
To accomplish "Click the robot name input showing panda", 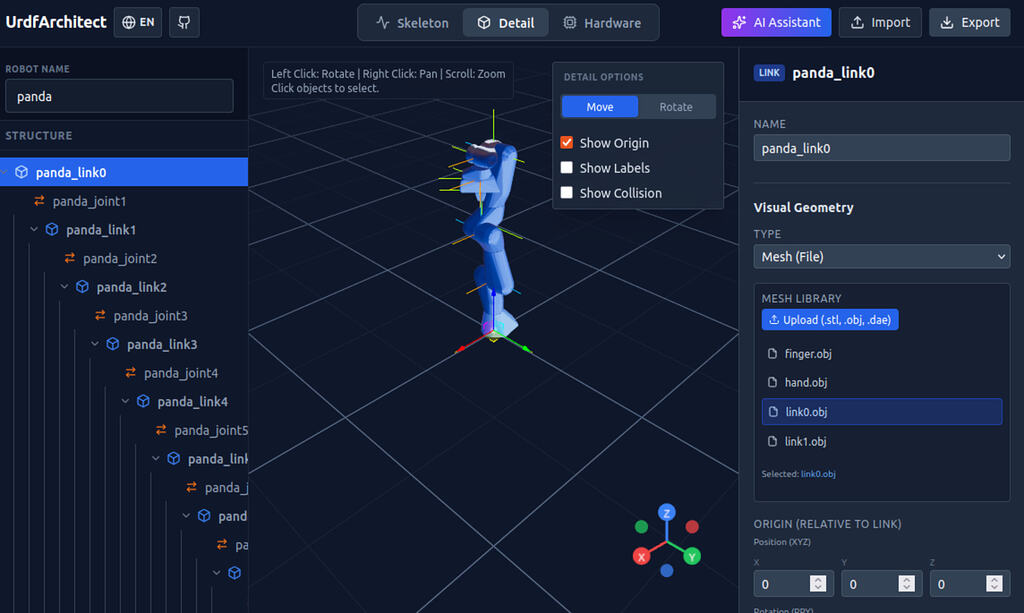I will click(x=118, y=97).
